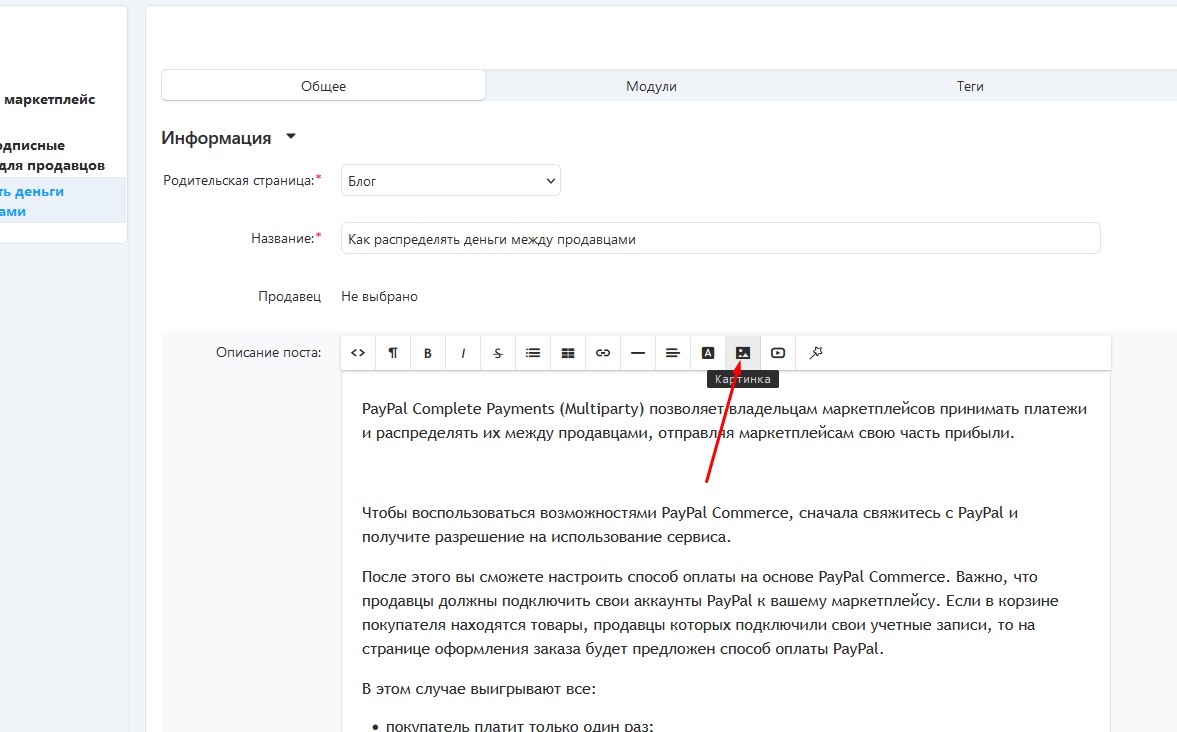Viewport: 1177px width, 732px height.
Task: Switch to the Теги tab
Action: click(970, 86)
